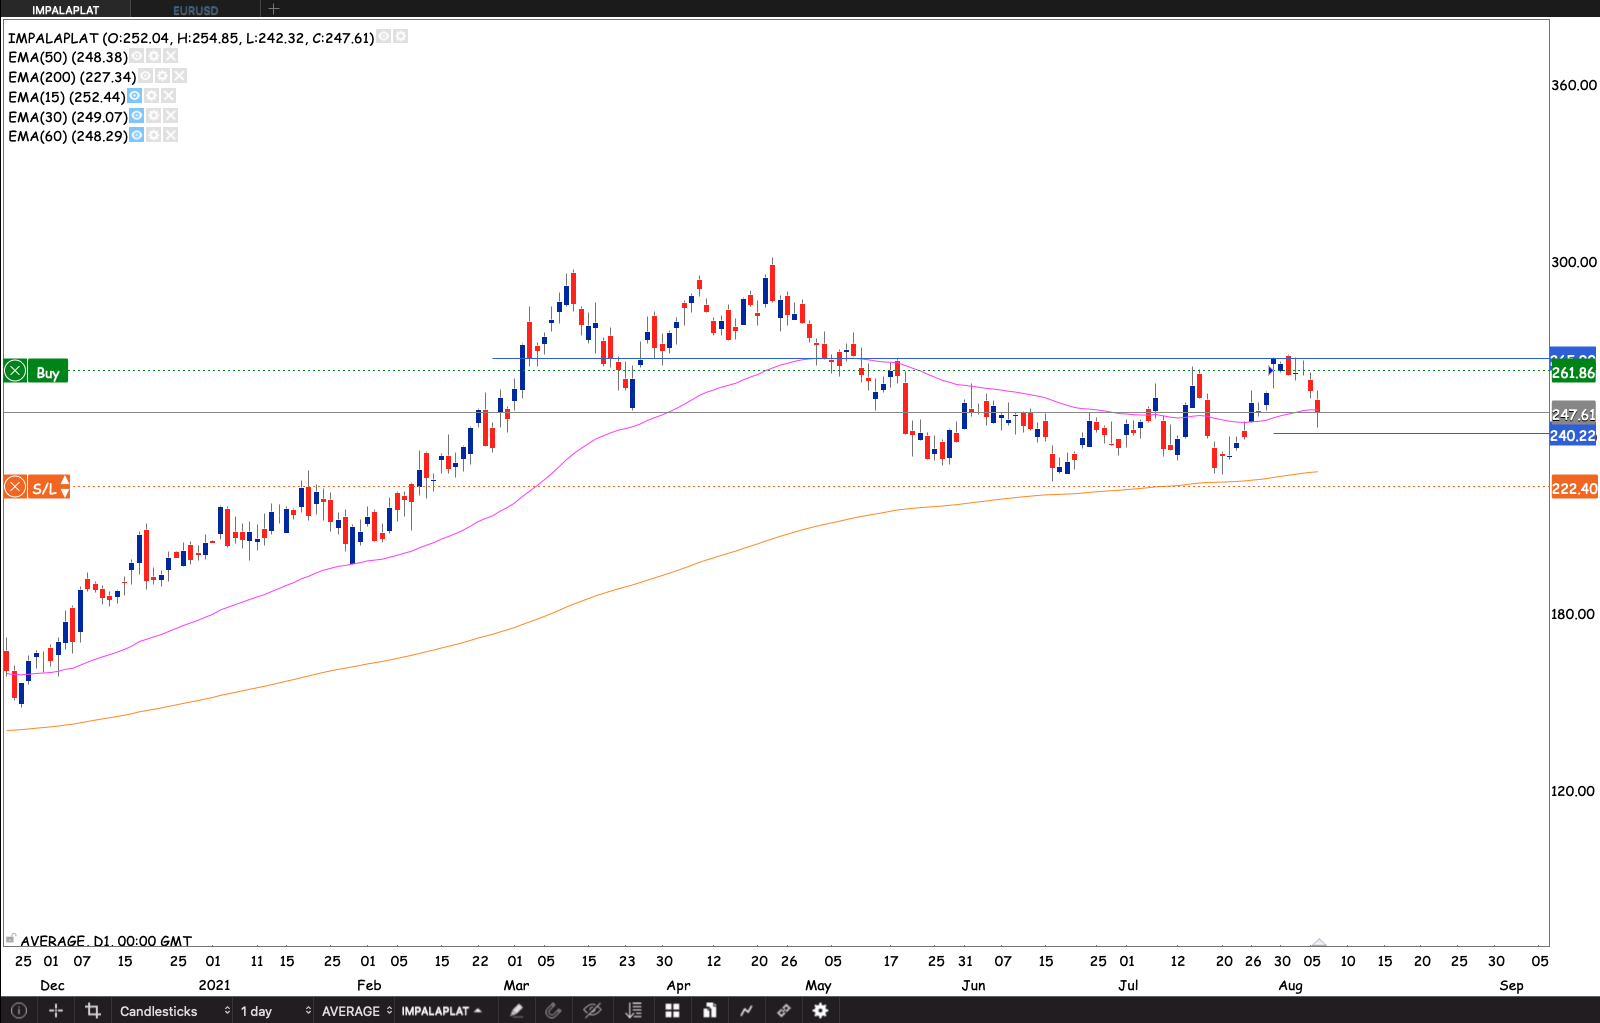Toggle visibility of EMA(15) indicator

click(135, 96)
